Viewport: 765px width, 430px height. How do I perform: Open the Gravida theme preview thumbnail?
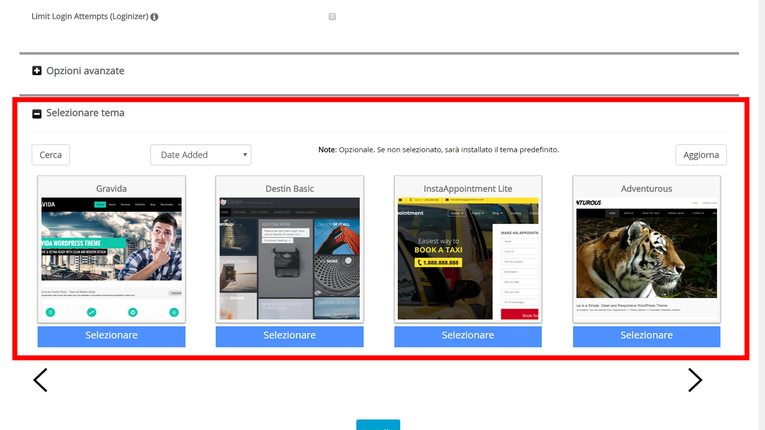coord(111,258)
